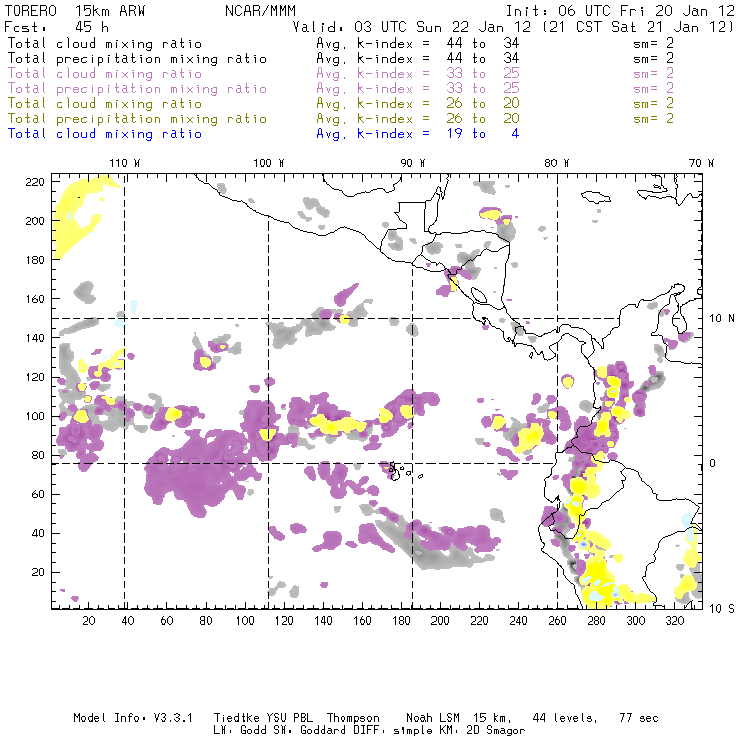This screenshot has width=740, height=740.
Task: Click the "70 W" longitude label
Action: (701, 163)
